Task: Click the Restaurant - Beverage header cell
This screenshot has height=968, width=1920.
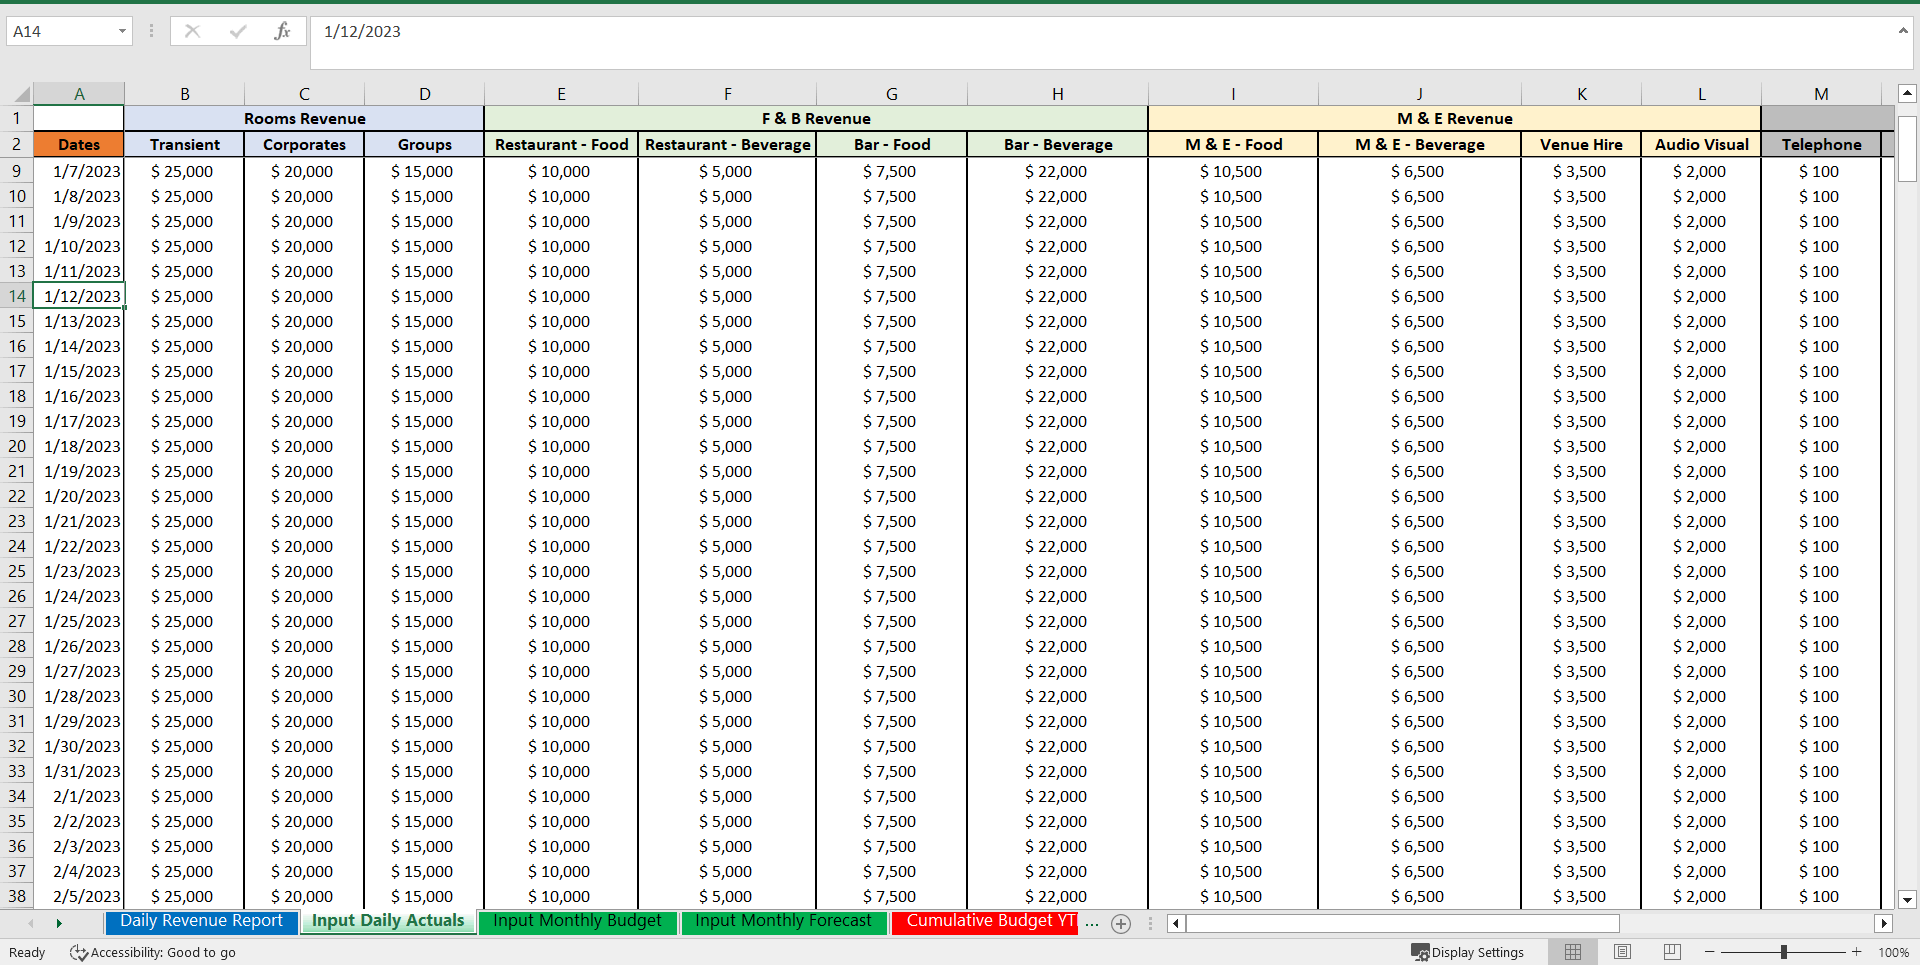Action: [x=728, y=144]
